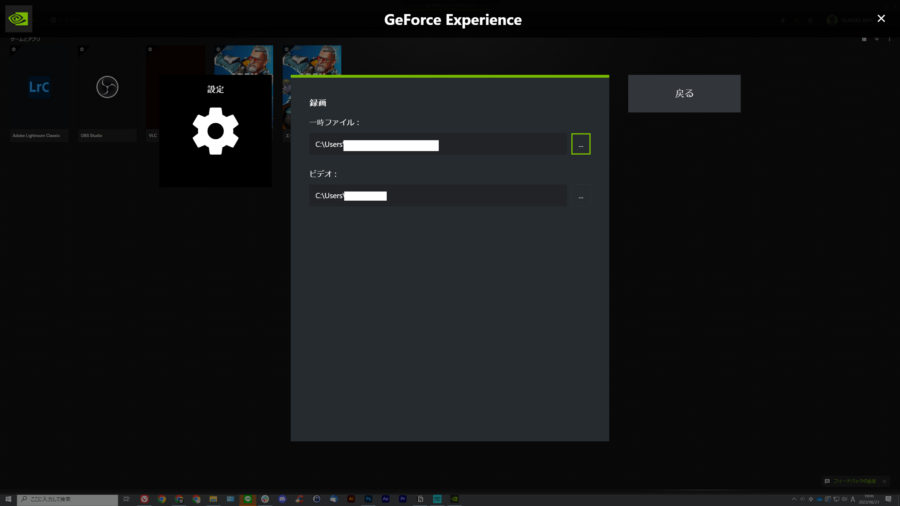The height and width of the screenshot is (506, 900).
Task: Browse for the video save folder
Action: (580, 196)
